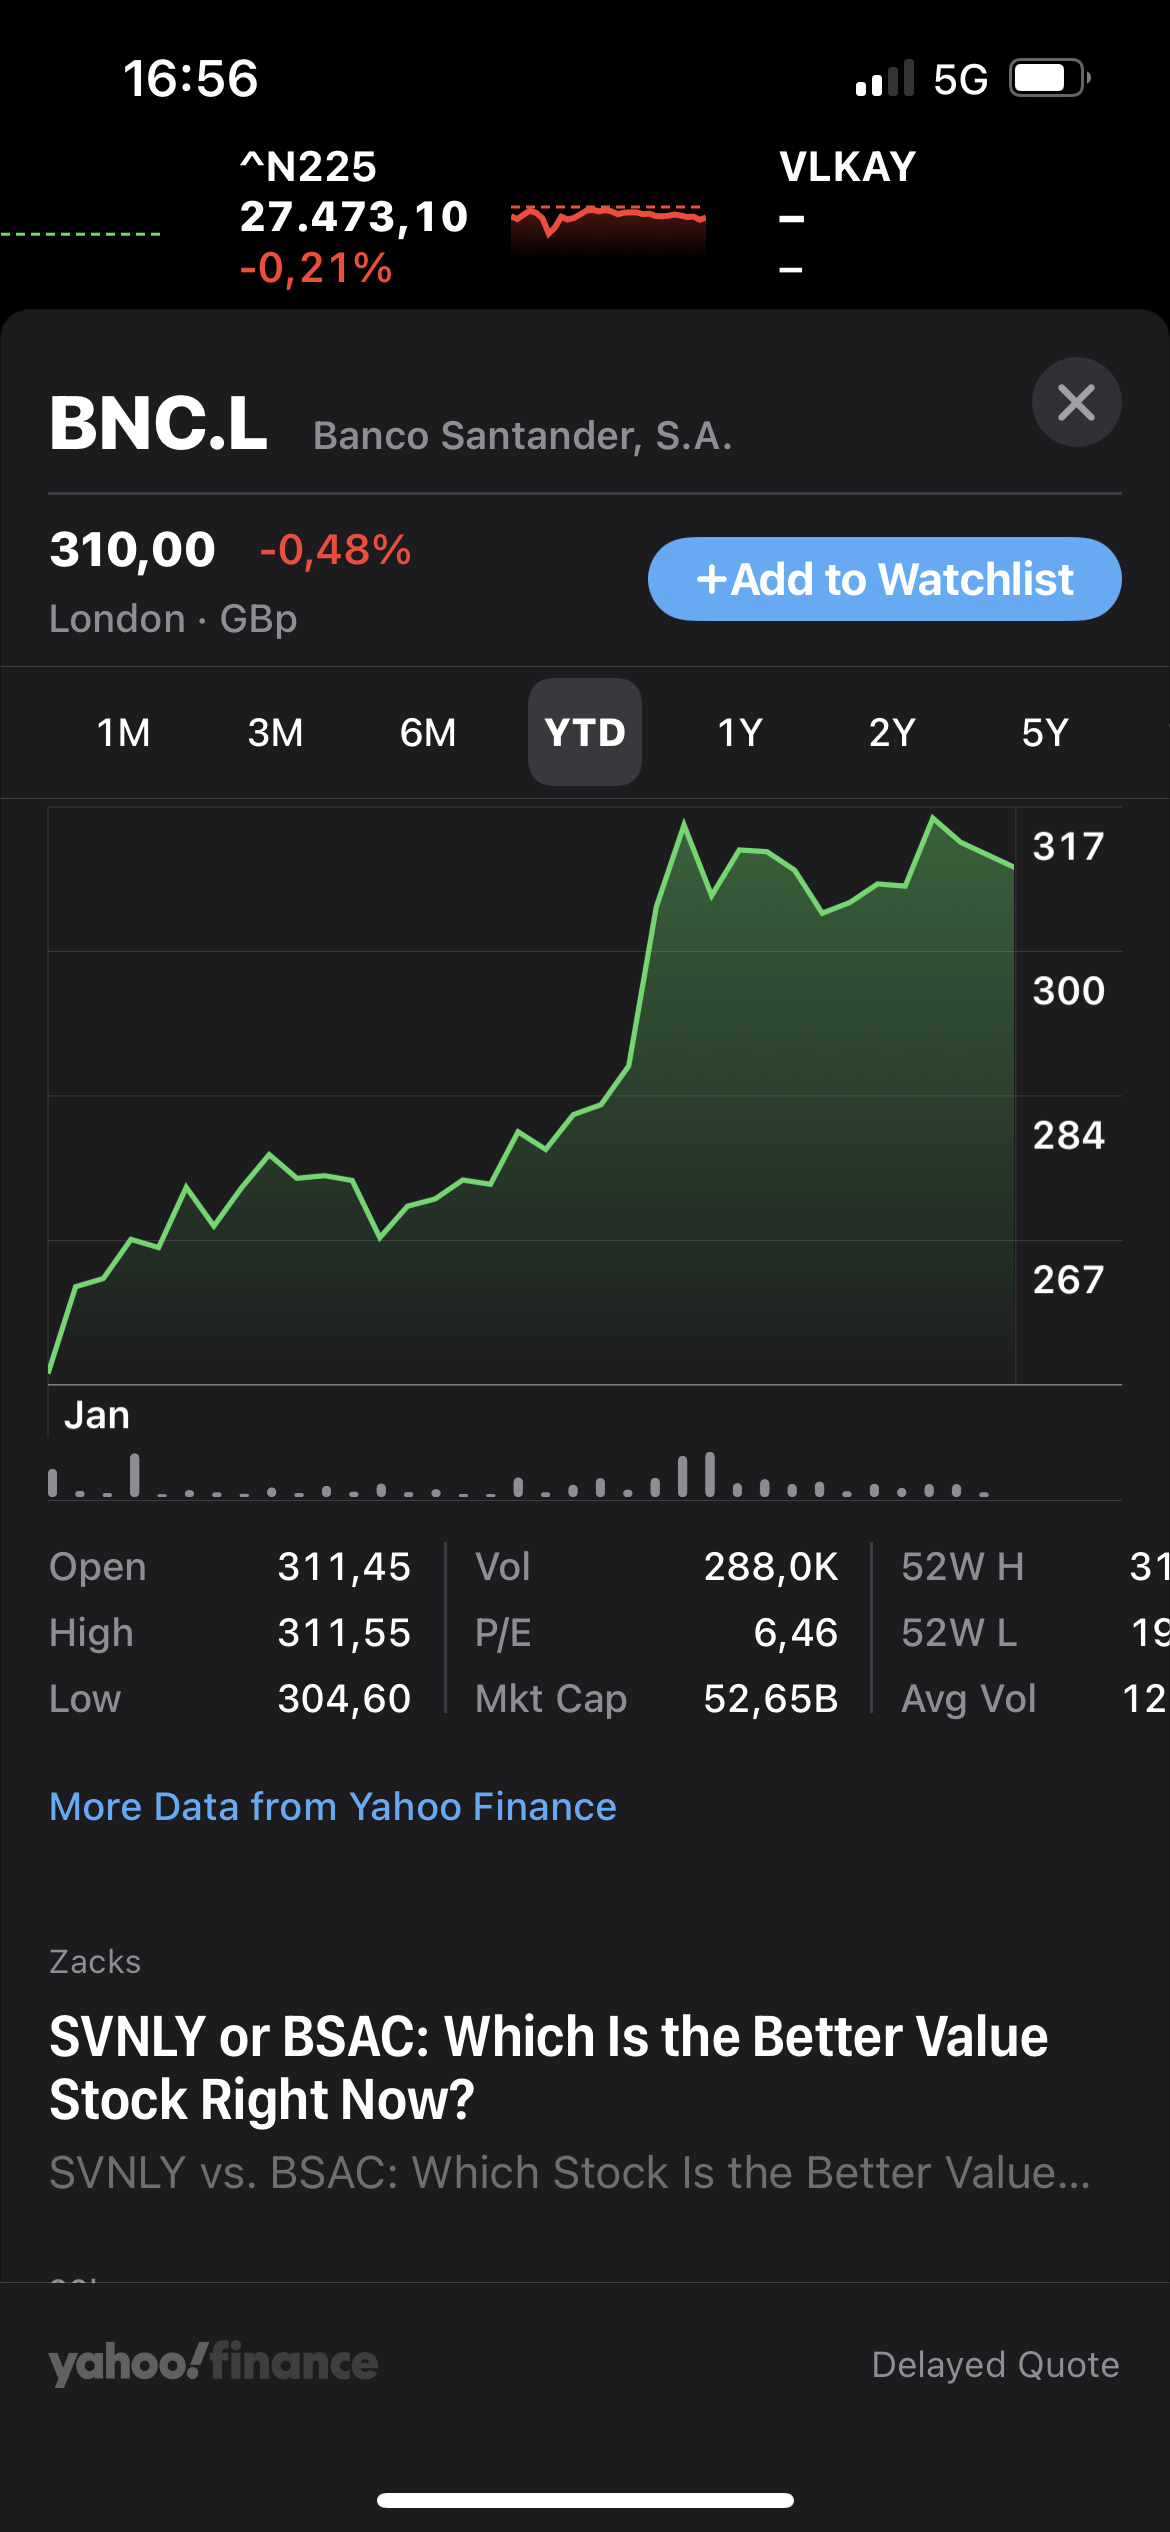Tap the 5G signal status icon
The width and height of the screenshot is (1170, 2532).
(960, 79)
